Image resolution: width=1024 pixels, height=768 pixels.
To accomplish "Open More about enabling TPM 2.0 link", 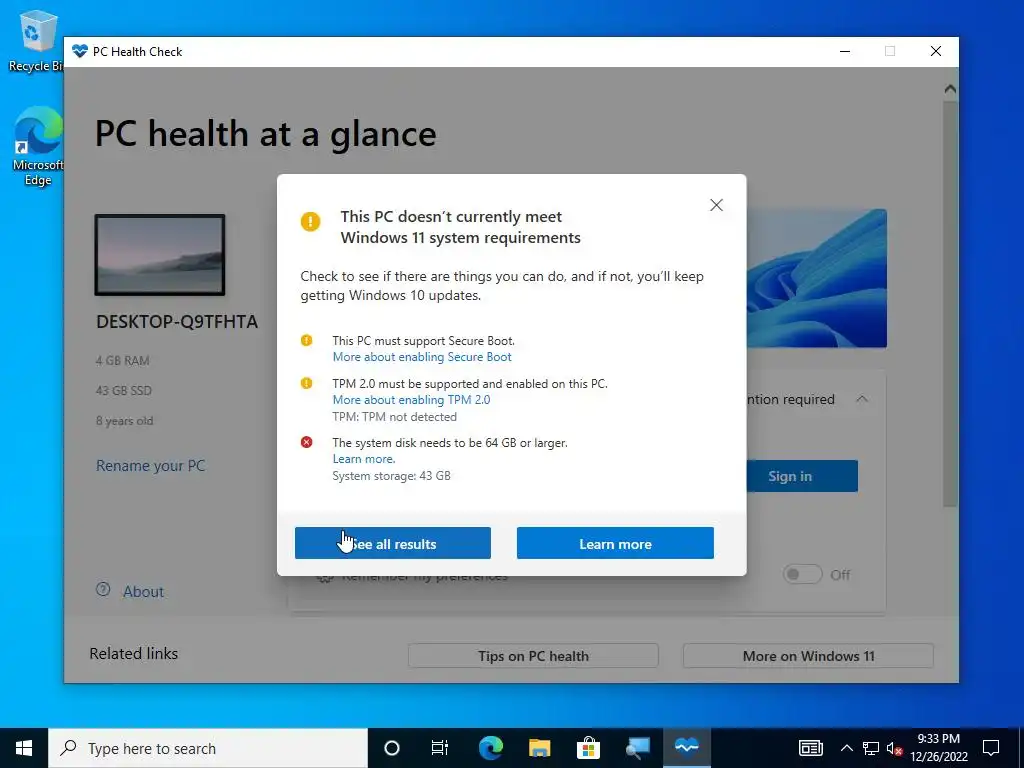I will click(x=411, y=400).
